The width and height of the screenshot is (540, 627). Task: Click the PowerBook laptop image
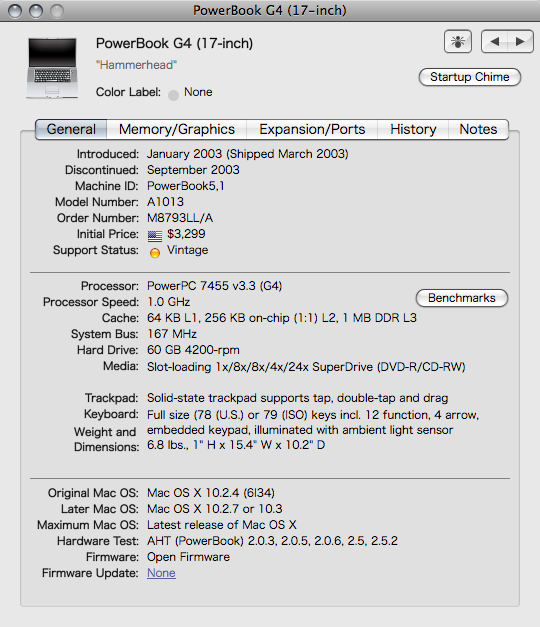point(52,68)
